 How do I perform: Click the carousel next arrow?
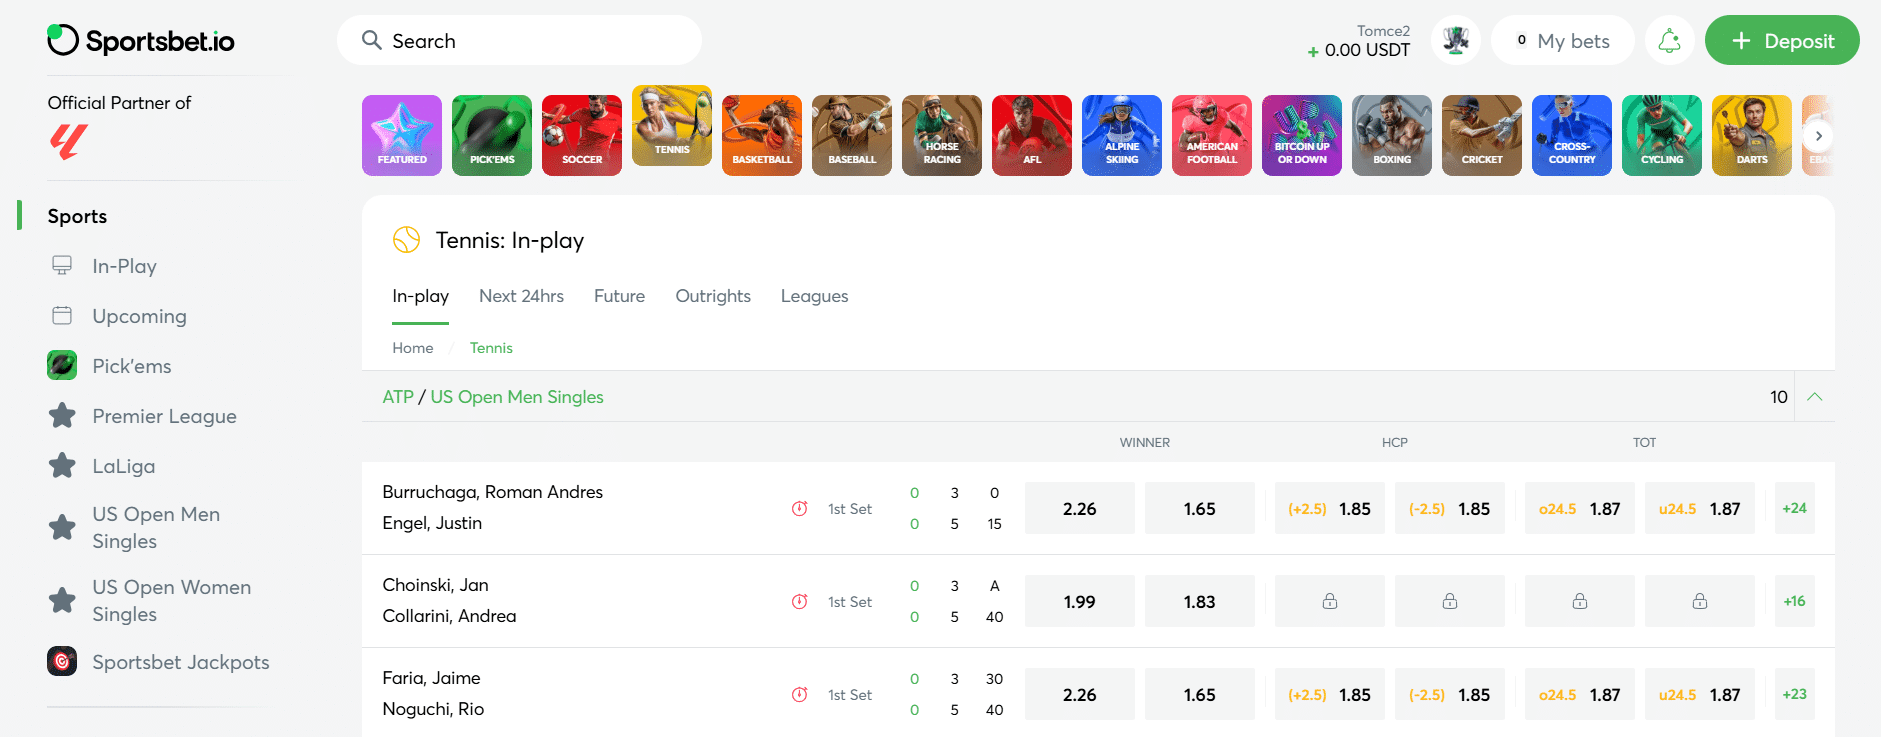(x=1819, y=135)
